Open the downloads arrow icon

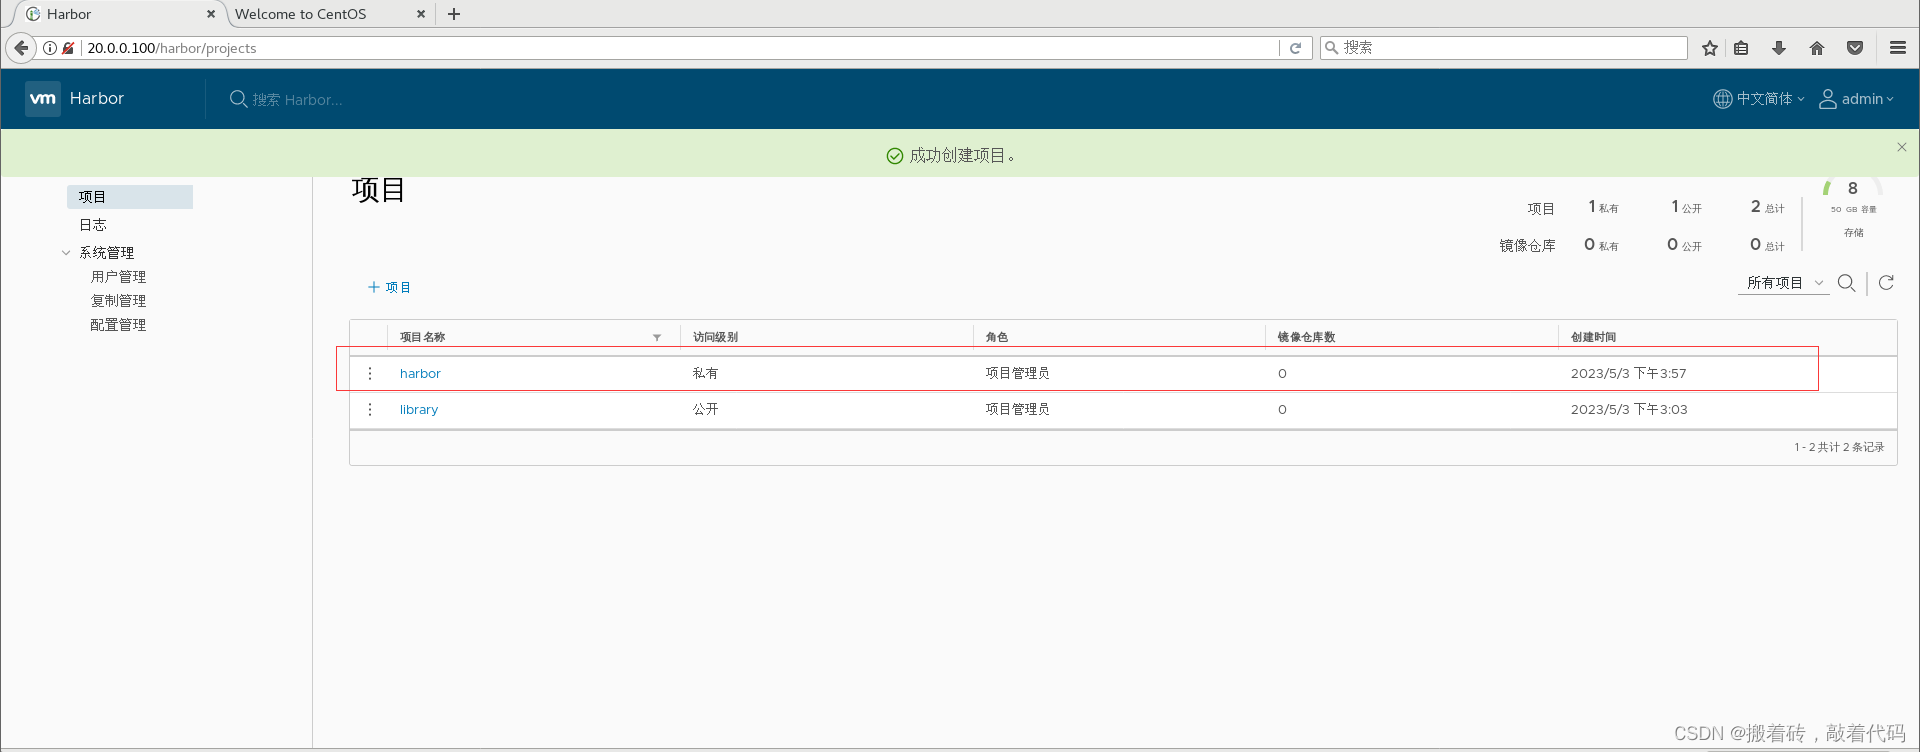(x=1779, y=48)
